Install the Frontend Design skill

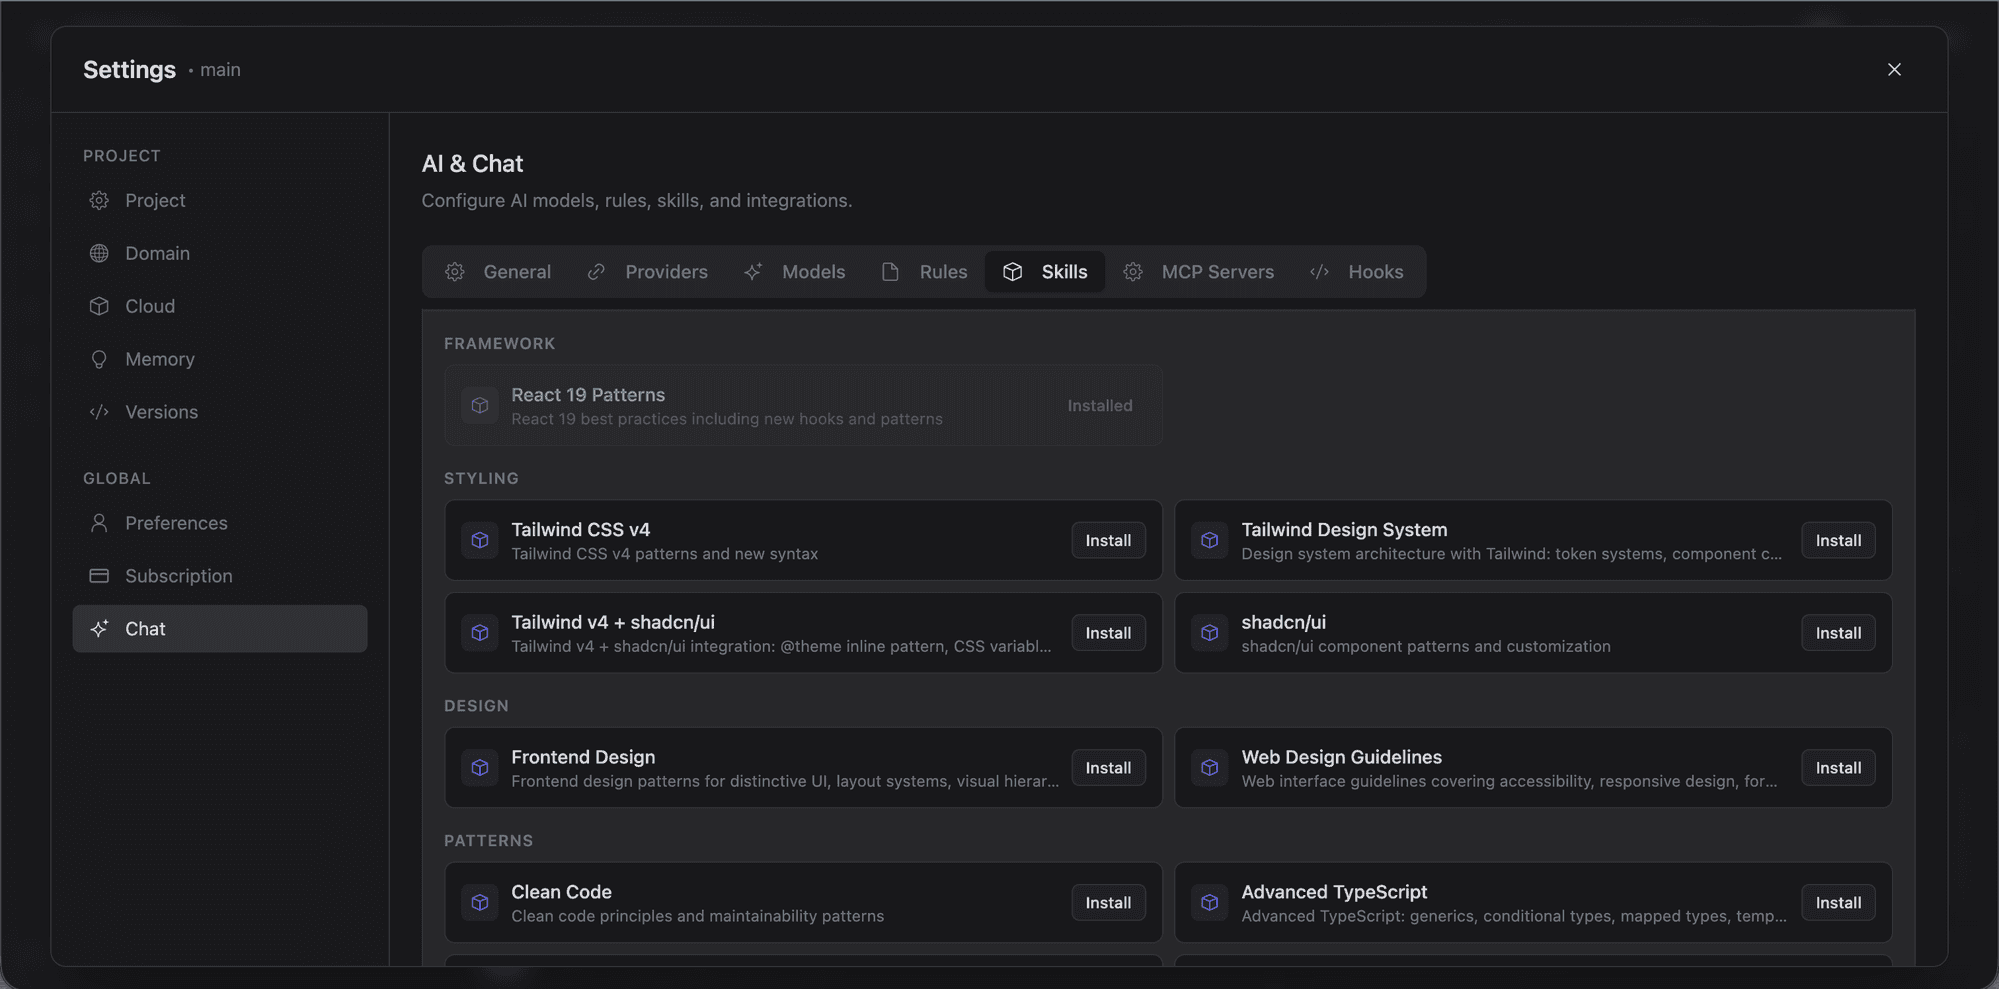[x=1108, y=767]
